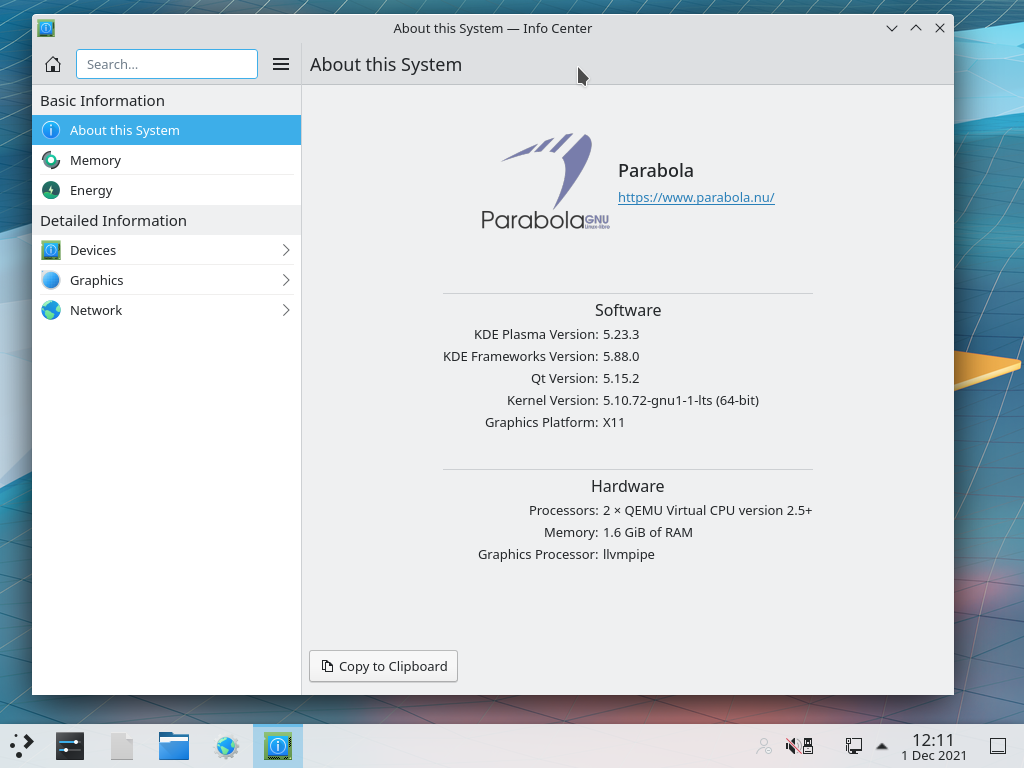1024x768 pixels.
Task: Click the Hardware section heading
Action: click(628, 487)
